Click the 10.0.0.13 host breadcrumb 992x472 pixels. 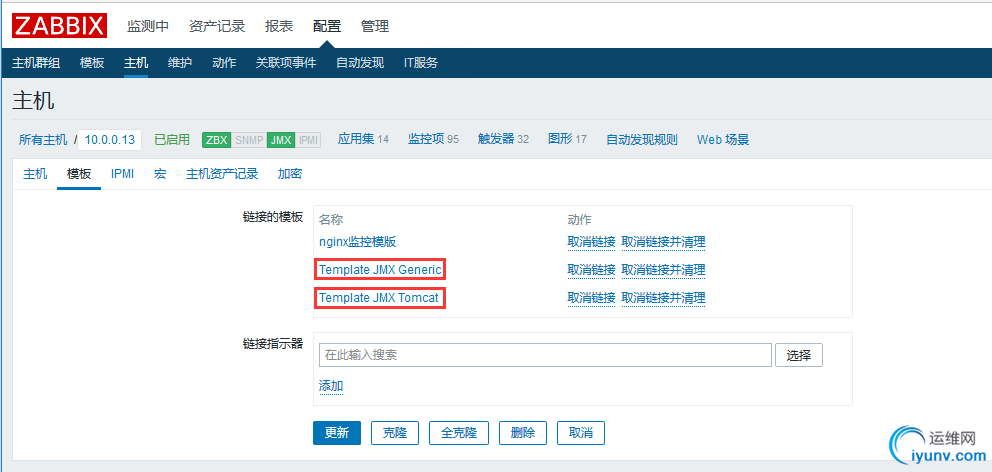(x=109, y=140)
